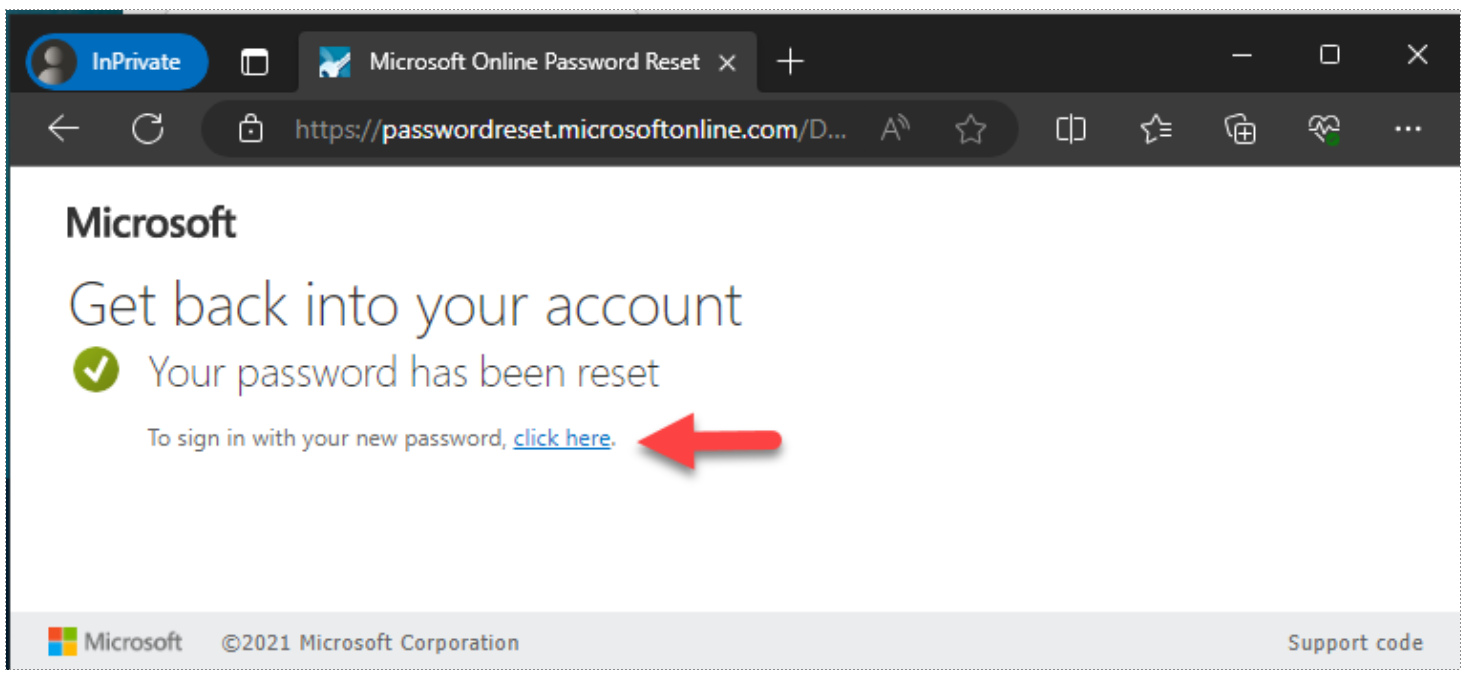This screenshot has width=1476, height=679.
Task: Maximize the browser window
Action: [x=1329, y=55]
